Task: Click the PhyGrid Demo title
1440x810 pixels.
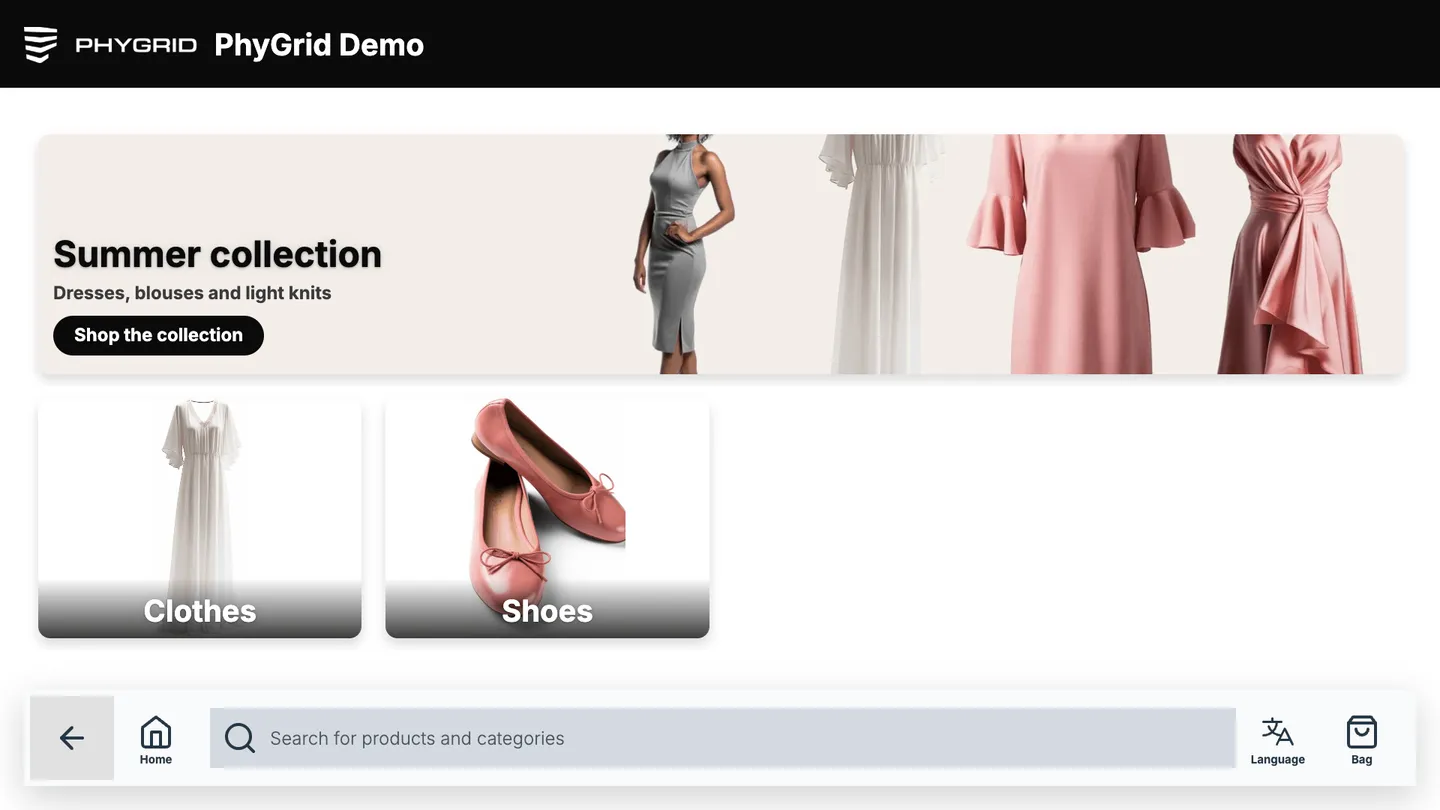Action: click(x=319, y=45)
